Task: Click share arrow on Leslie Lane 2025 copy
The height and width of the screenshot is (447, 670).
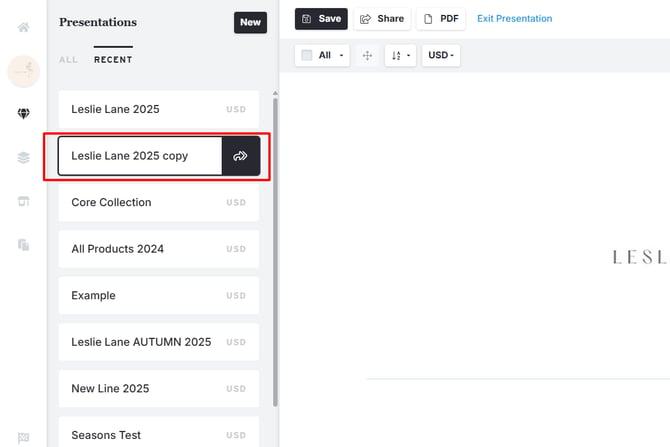Action: click(240, 156)
